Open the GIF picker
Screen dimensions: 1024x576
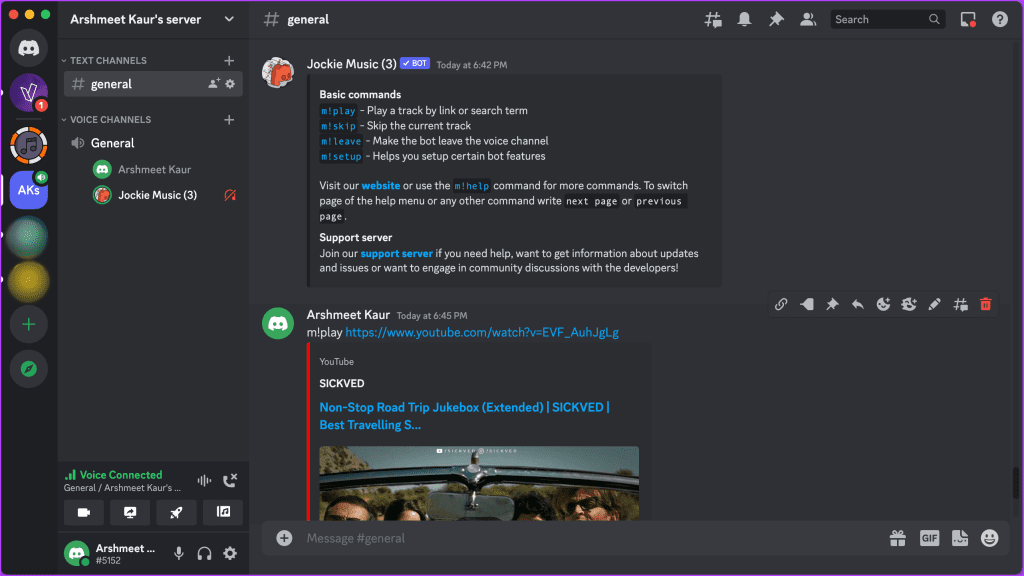click(929, 538)
